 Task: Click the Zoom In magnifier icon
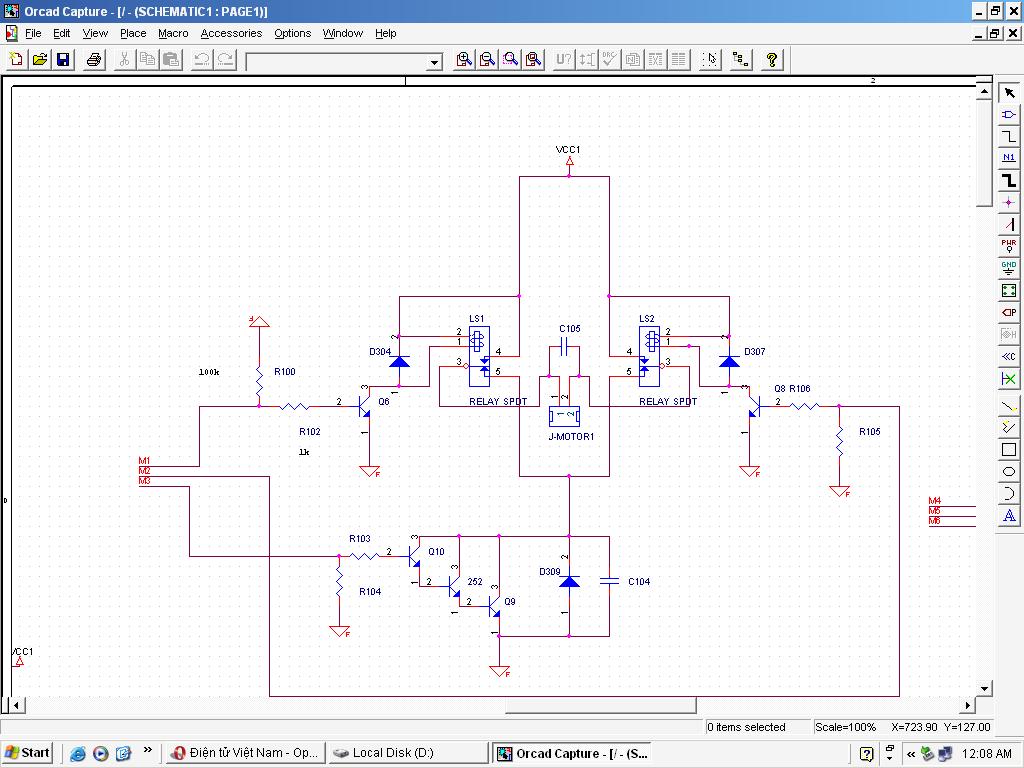pyautogui.click(x=464, y=59)
